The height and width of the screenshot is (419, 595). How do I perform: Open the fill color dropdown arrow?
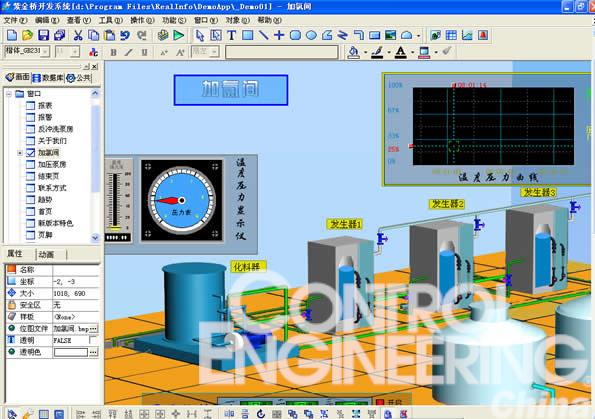(x=365, y=52)
